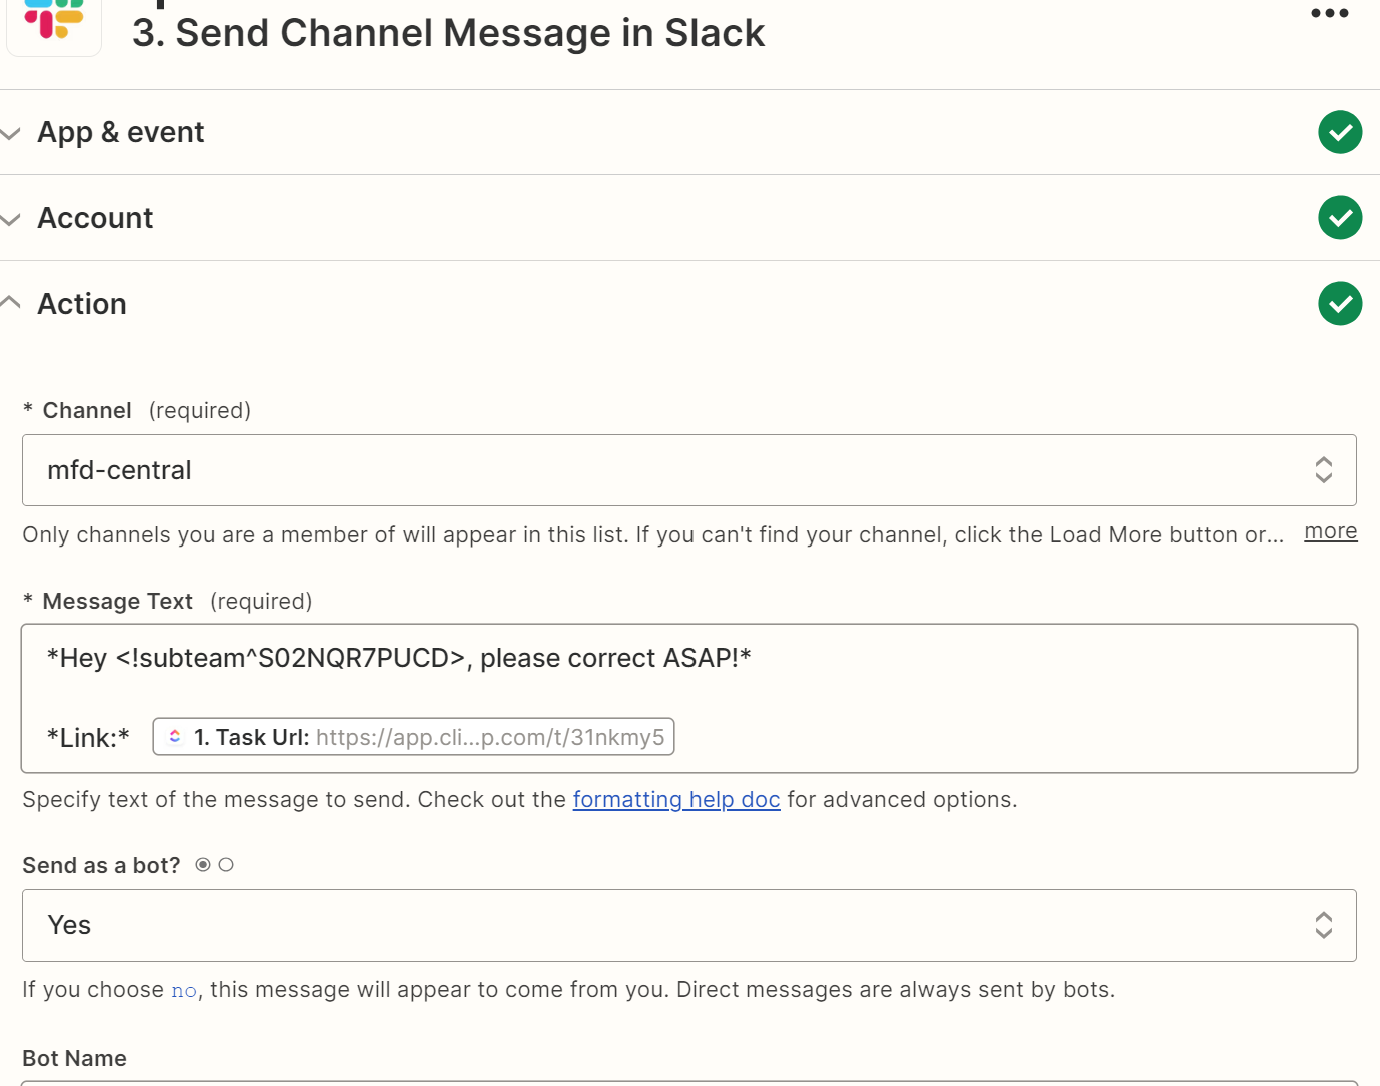Click the ClickUp icon in Task Url pill

coord(175,737)
